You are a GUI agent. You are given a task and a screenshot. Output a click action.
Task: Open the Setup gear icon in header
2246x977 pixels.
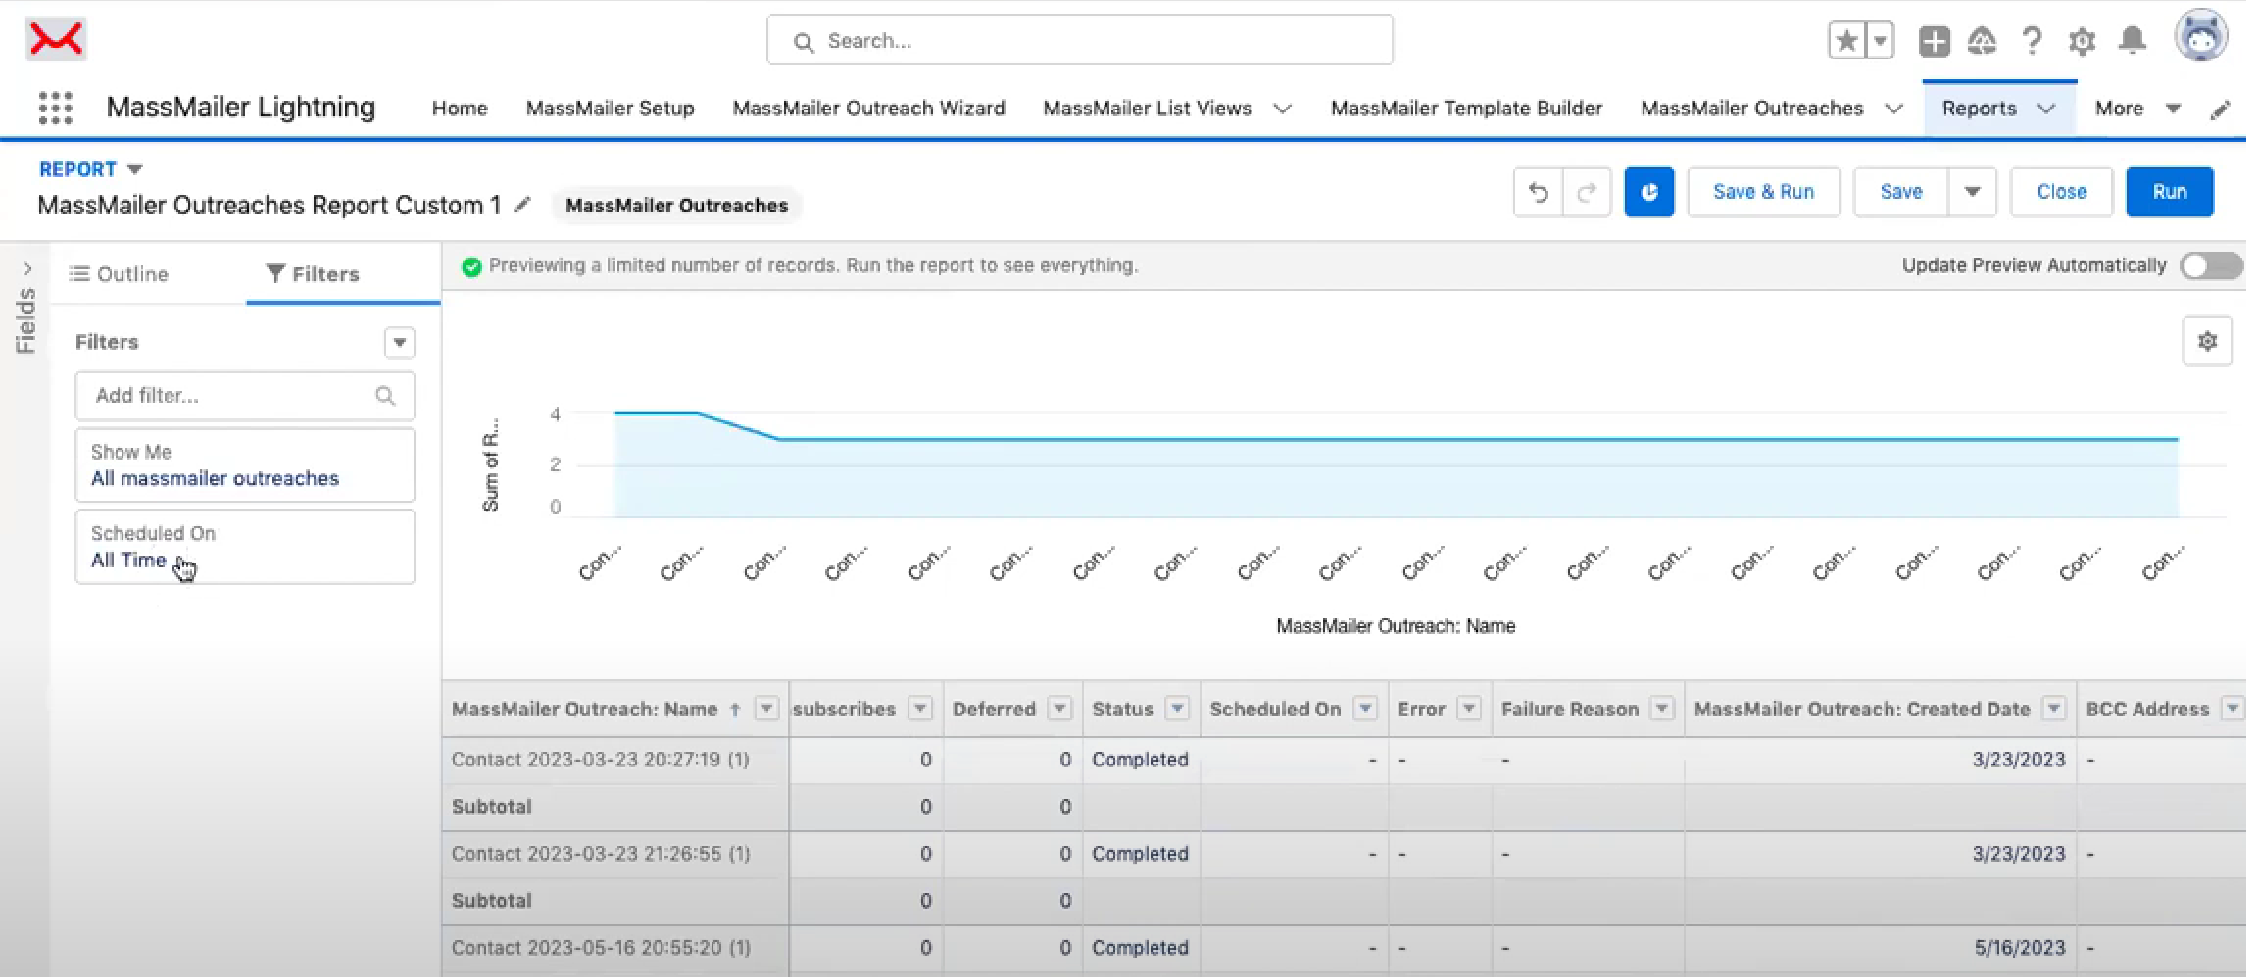click(x=2082, y=41)
